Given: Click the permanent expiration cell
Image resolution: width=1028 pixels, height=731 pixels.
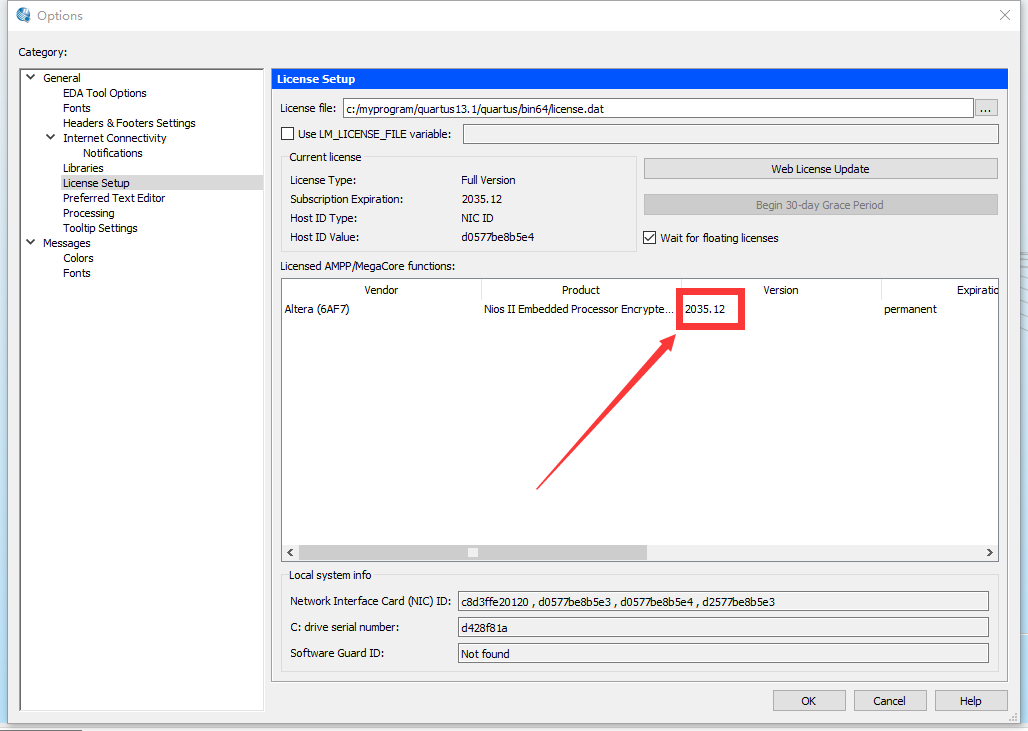Looking at the screenshot, I should (910, 309).
